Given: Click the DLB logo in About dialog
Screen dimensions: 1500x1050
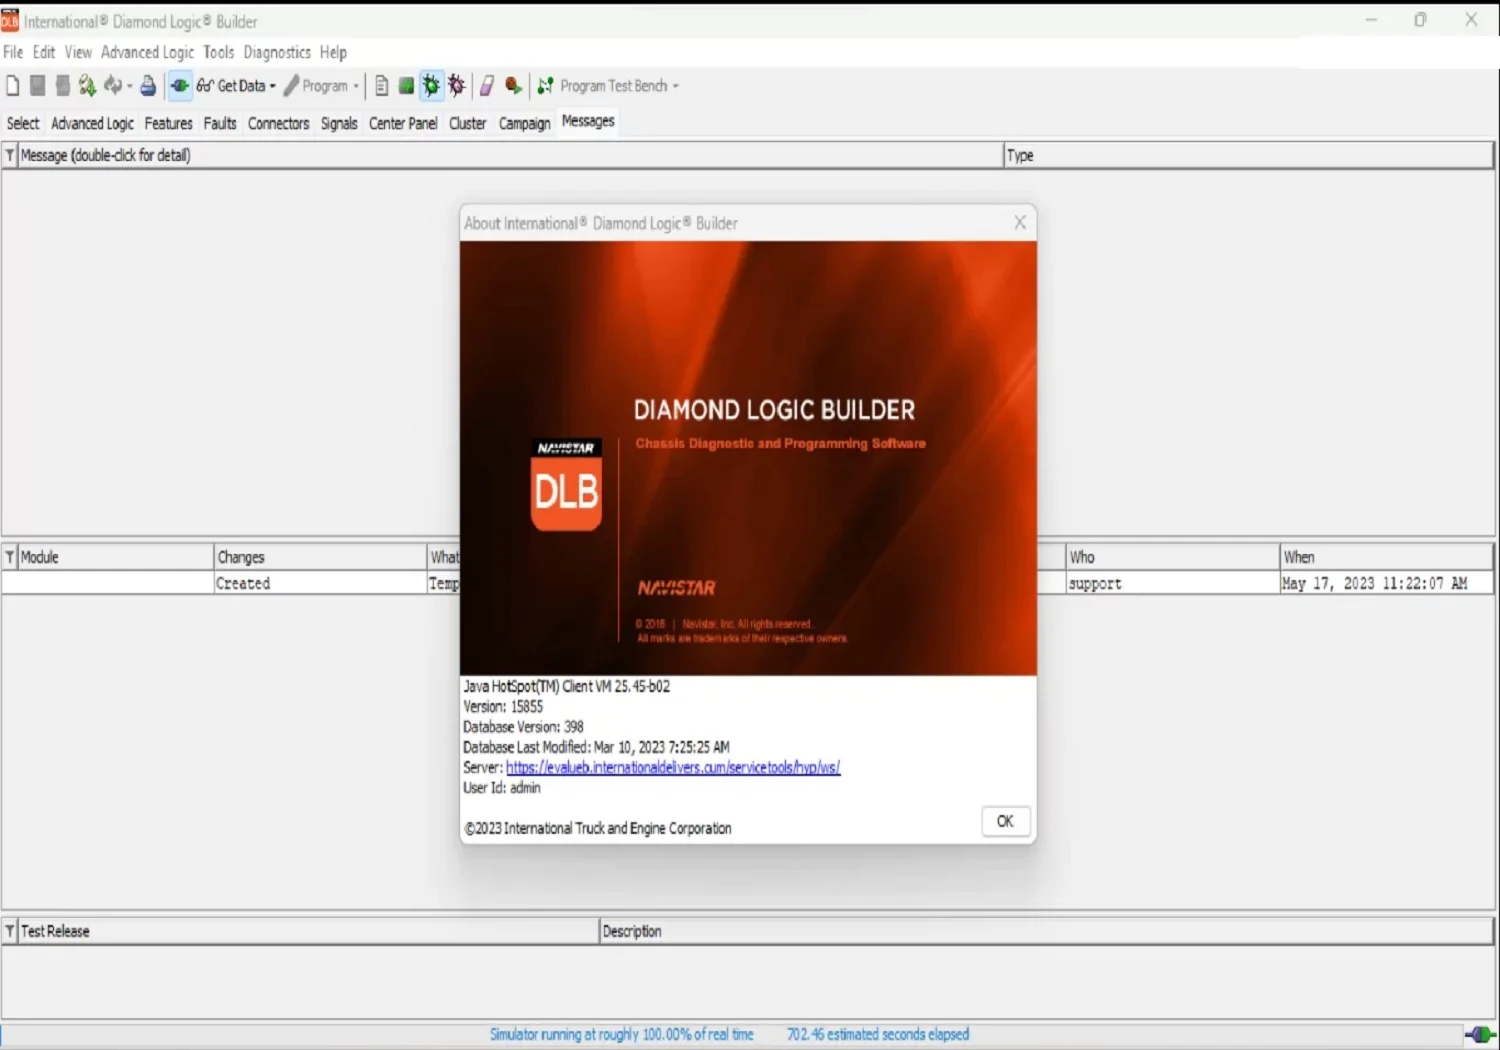Looking at the screenshot, I should tap(566, 485).
